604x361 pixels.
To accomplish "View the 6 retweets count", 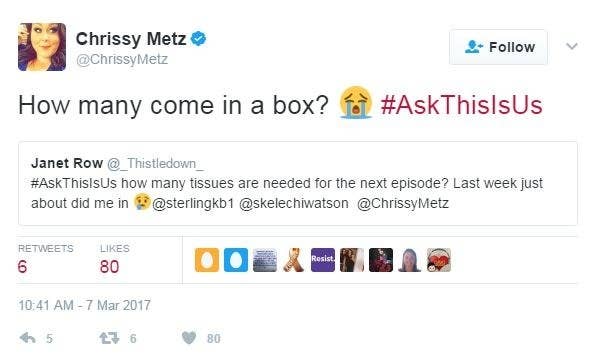I will 22,267.
